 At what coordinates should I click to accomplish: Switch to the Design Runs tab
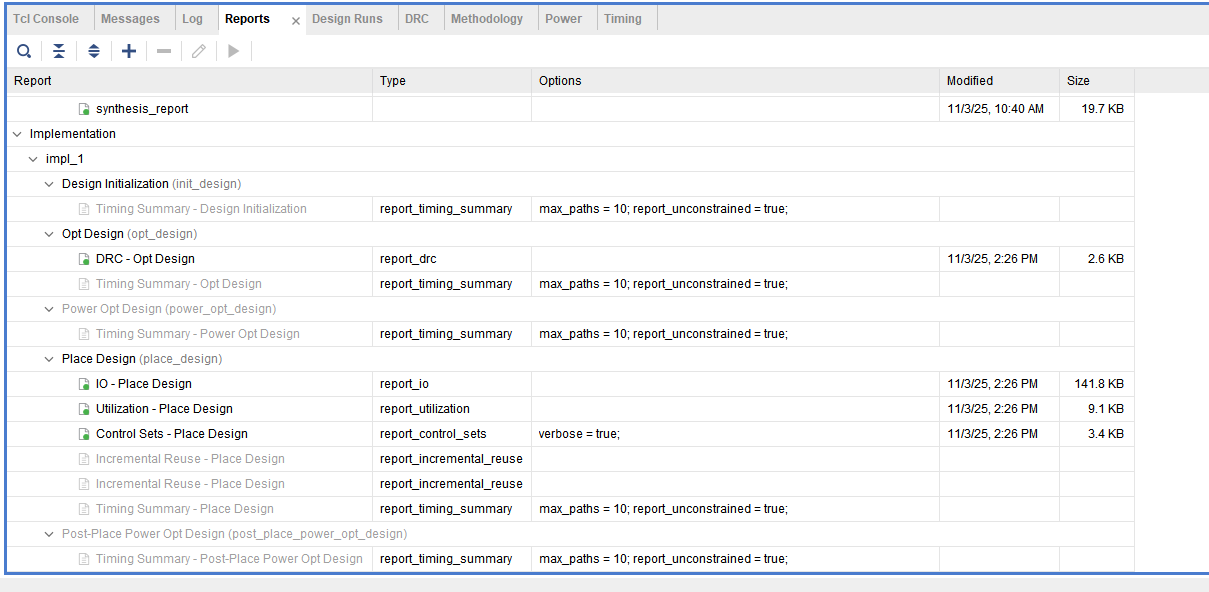[347, 19]
